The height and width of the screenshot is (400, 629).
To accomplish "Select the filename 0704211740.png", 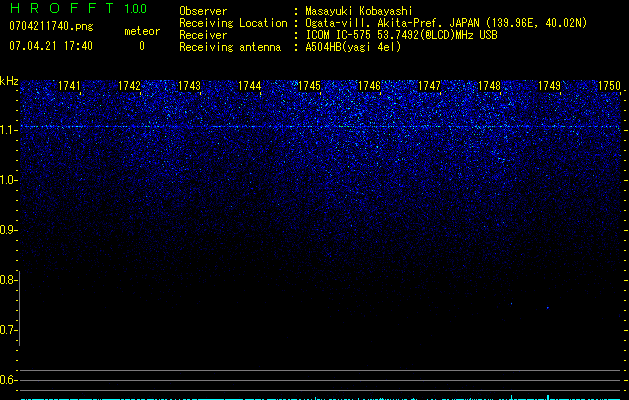I will coord(51,26).
